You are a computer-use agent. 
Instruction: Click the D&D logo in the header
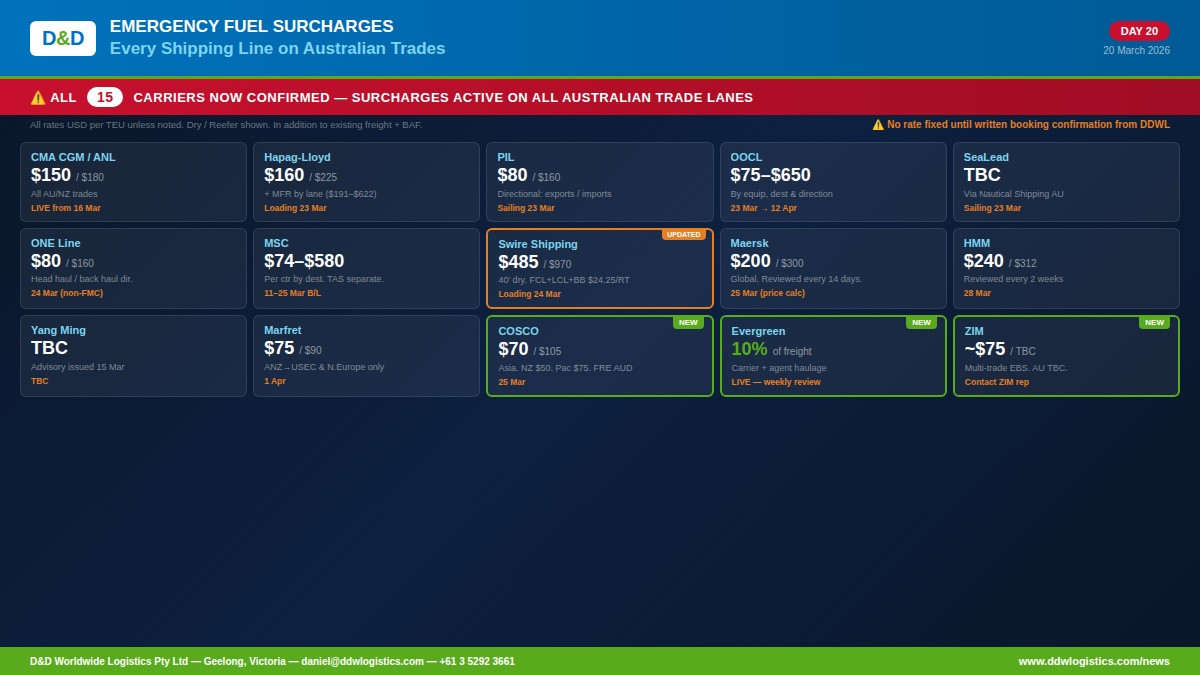pyautogui.click(x=63, y=38)
